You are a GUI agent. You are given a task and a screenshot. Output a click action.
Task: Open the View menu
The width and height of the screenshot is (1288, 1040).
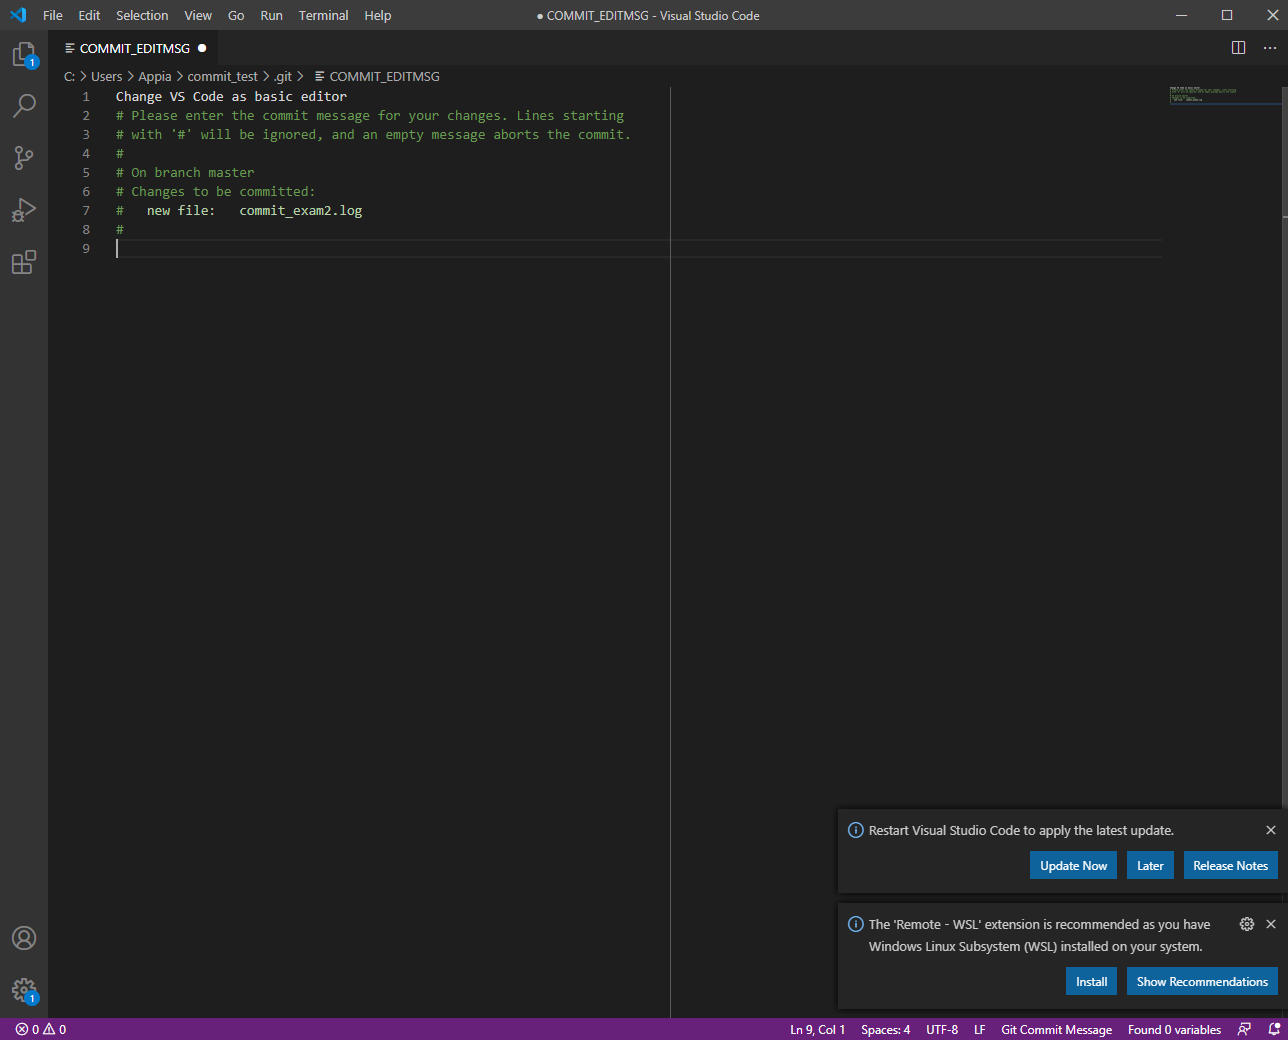pos(198,15)
